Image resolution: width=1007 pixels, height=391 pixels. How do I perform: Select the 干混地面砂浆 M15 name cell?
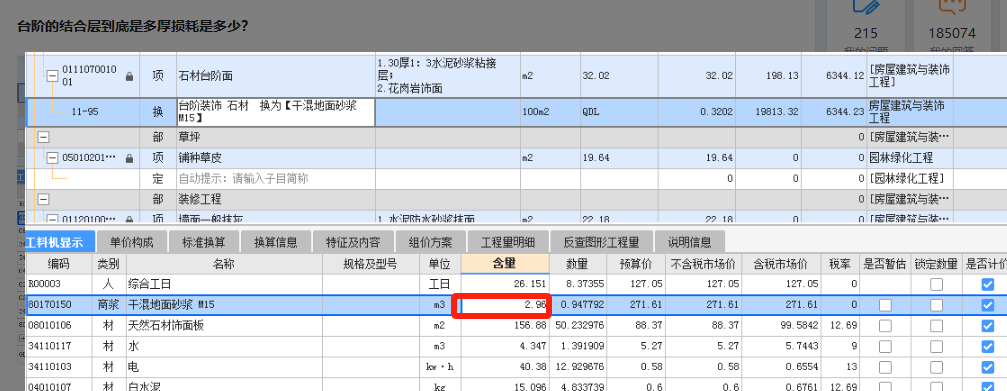pos(224,305)
